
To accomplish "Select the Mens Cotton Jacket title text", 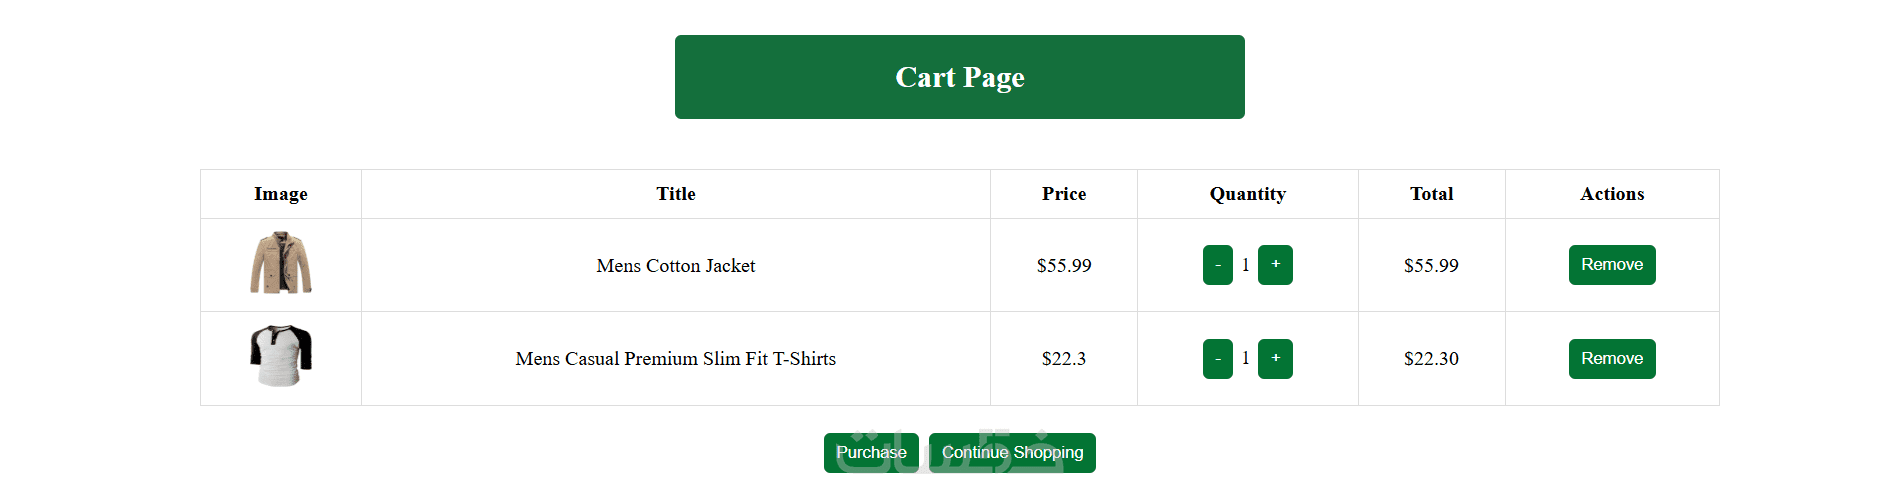I will tap(675, 266).
